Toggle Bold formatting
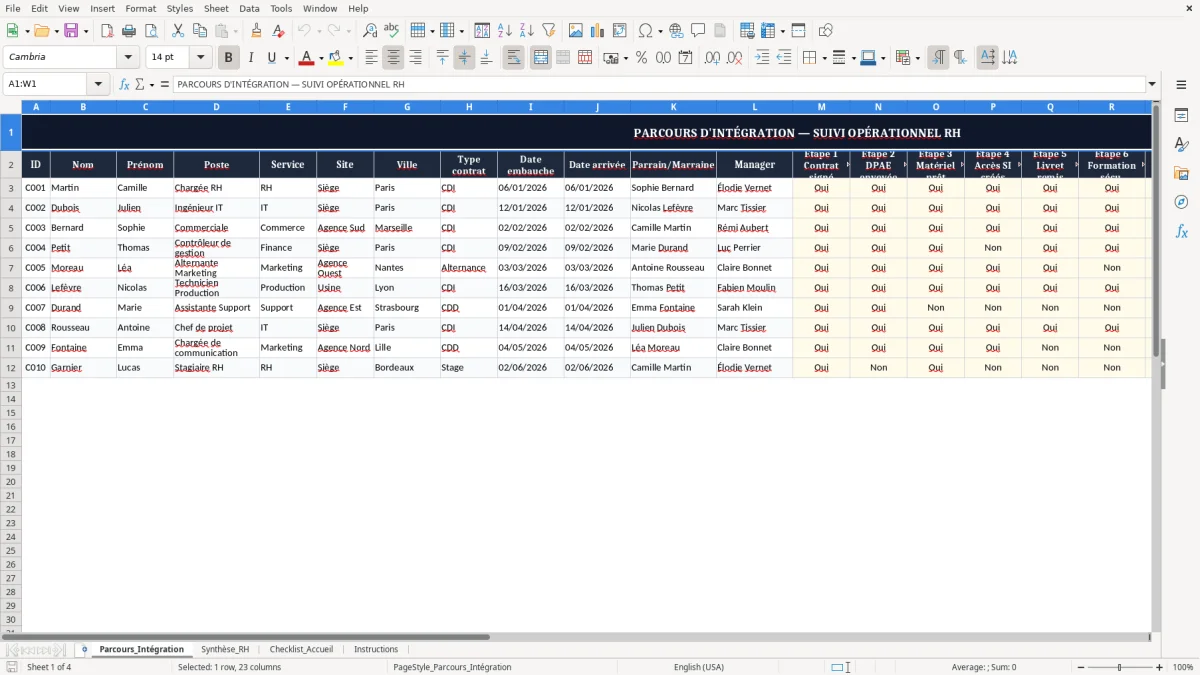 [229, 58]
